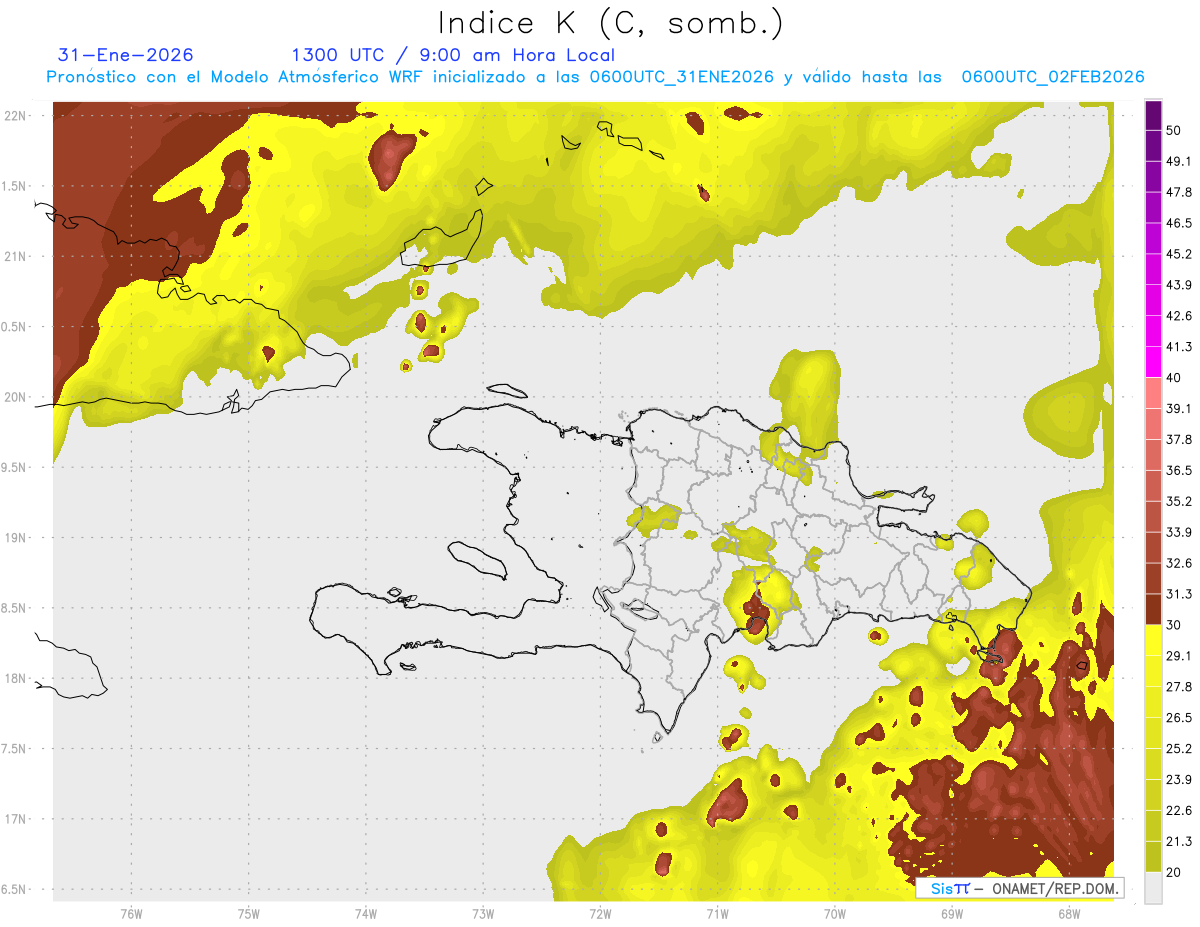Click the colorbar value 23.9
The height and width of the screenshot is (927, 1200).
tap(1179, 780)
